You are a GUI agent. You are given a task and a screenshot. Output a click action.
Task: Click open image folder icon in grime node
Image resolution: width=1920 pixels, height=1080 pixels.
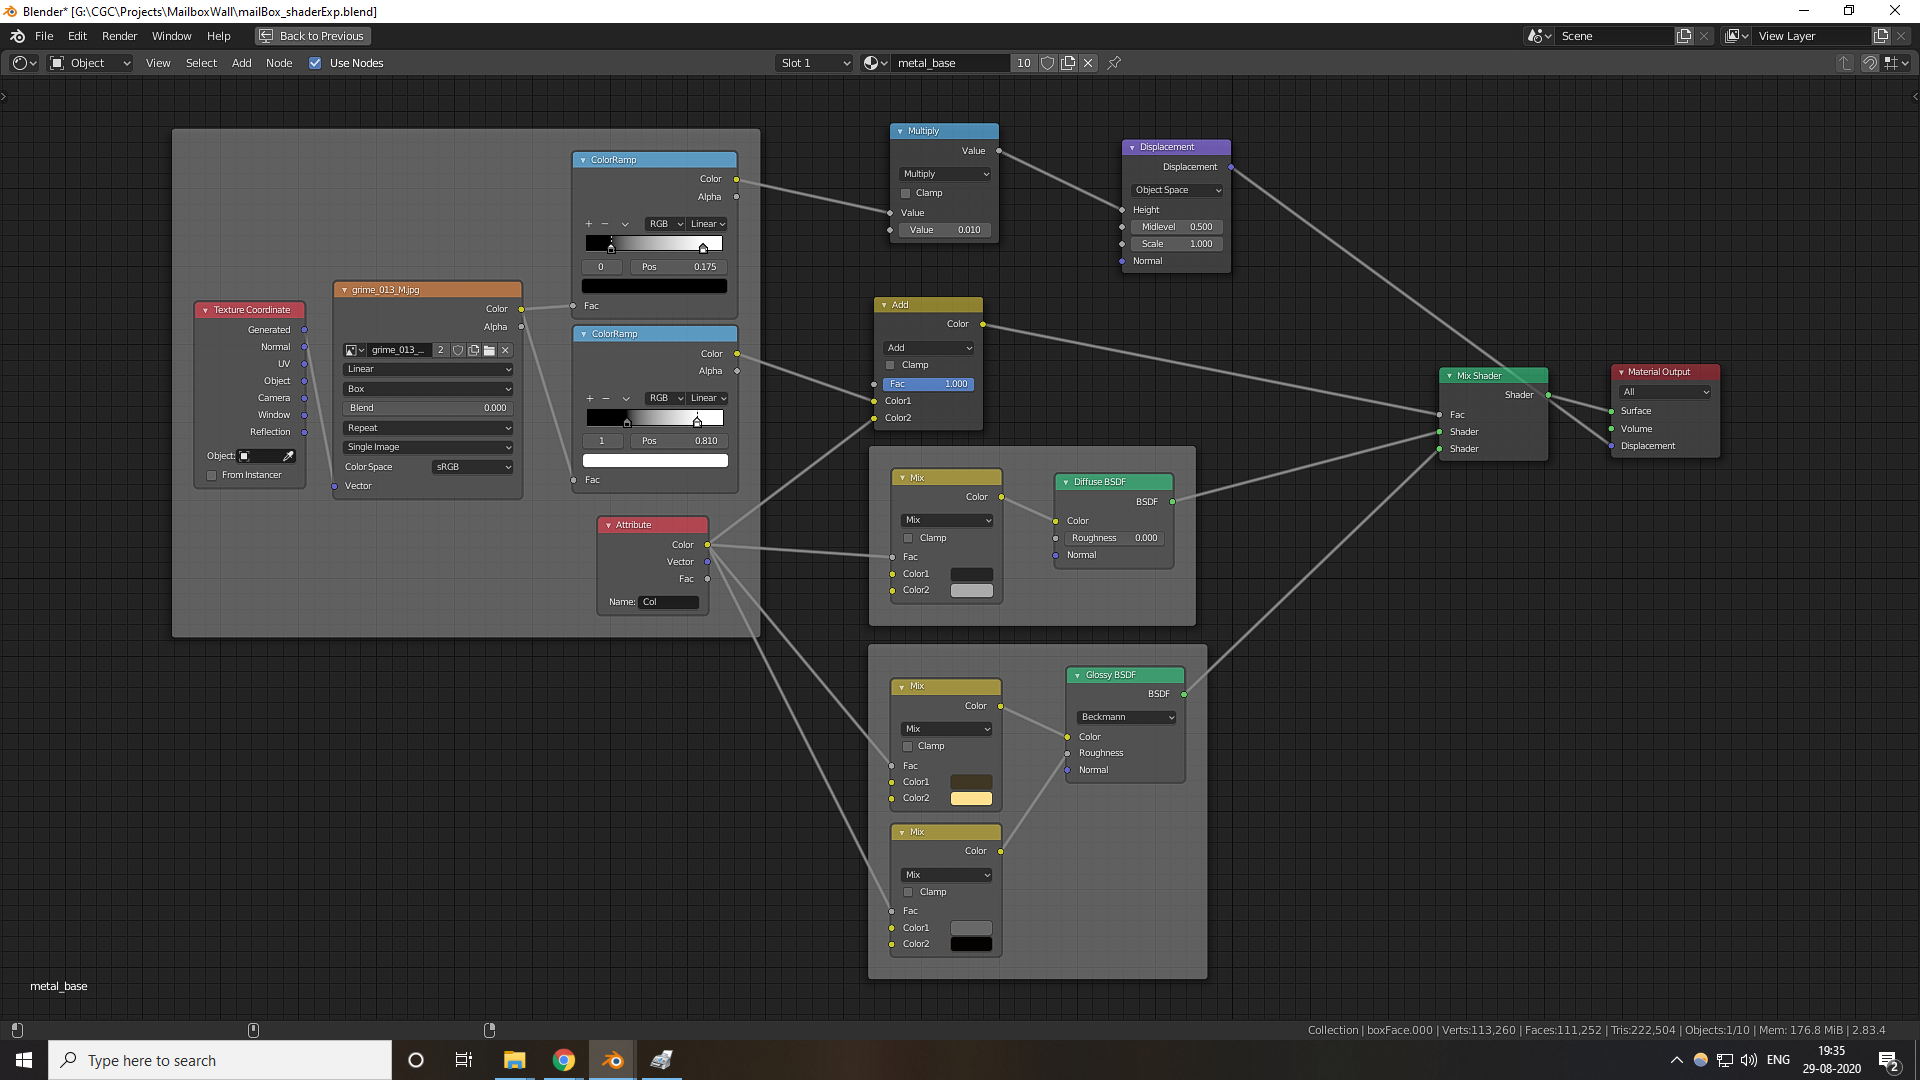(489, 350)
